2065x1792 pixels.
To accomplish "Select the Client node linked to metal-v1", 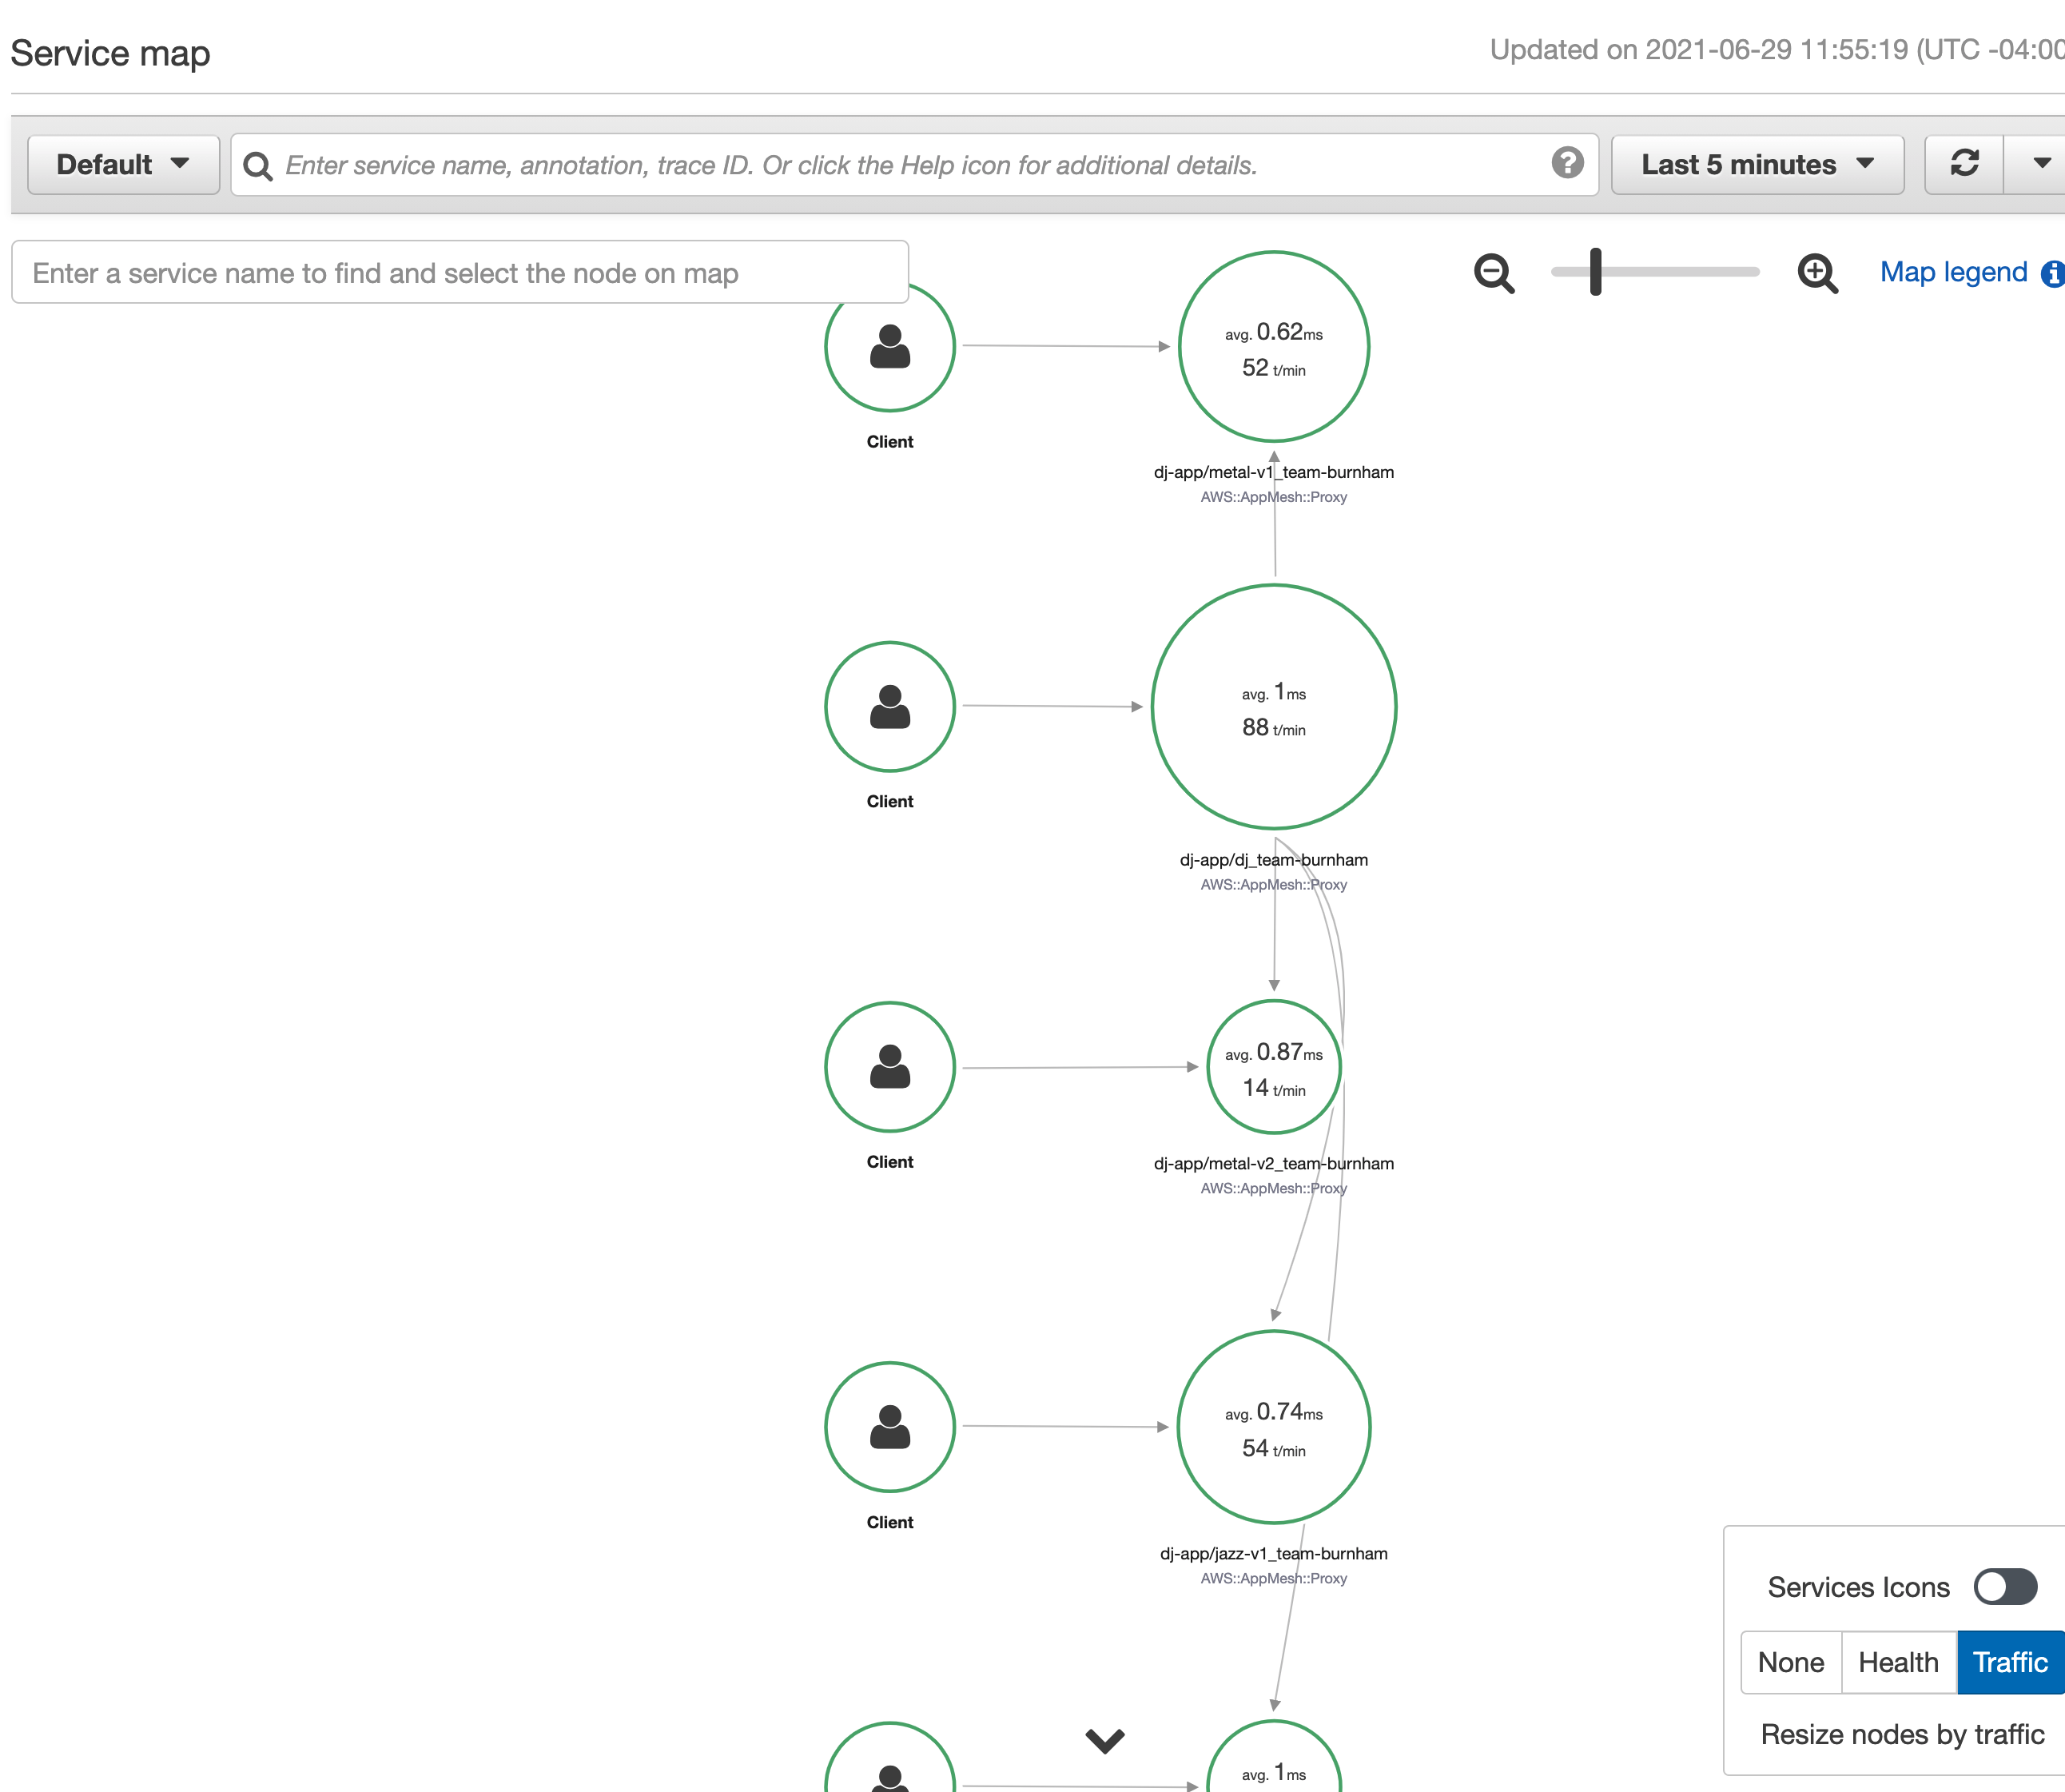I will click(x=890, y=346).
